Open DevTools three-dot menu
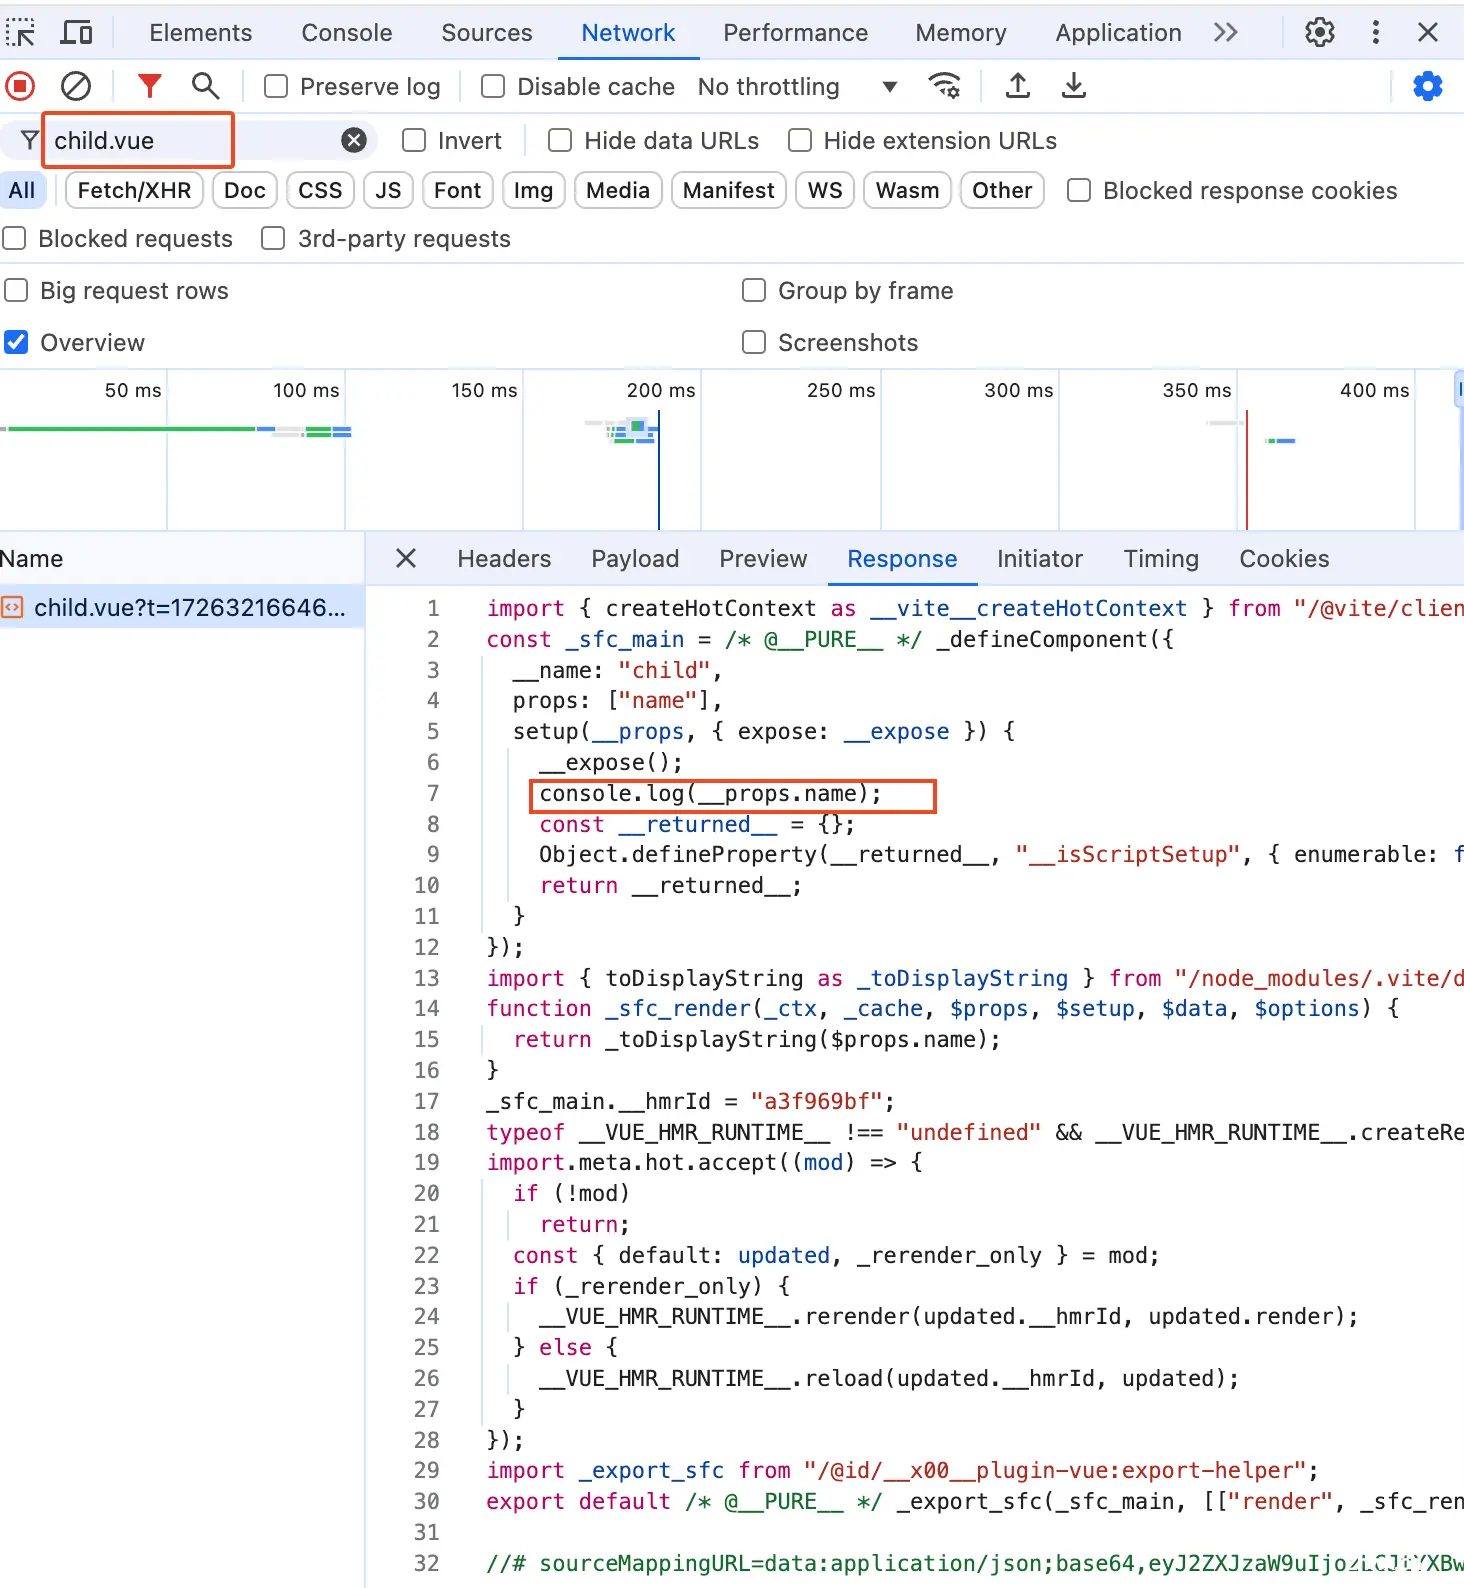This screenshot has height=1588, width=1464. click(x=1376, y=32)
